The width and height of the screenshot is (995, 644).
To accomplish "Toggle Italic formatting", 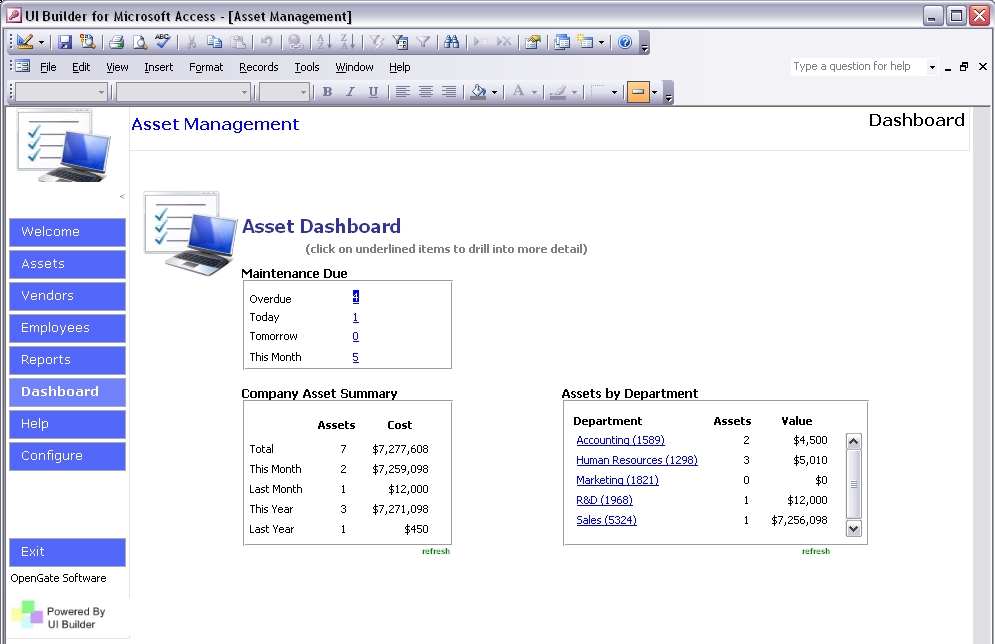I will [350, 92].
